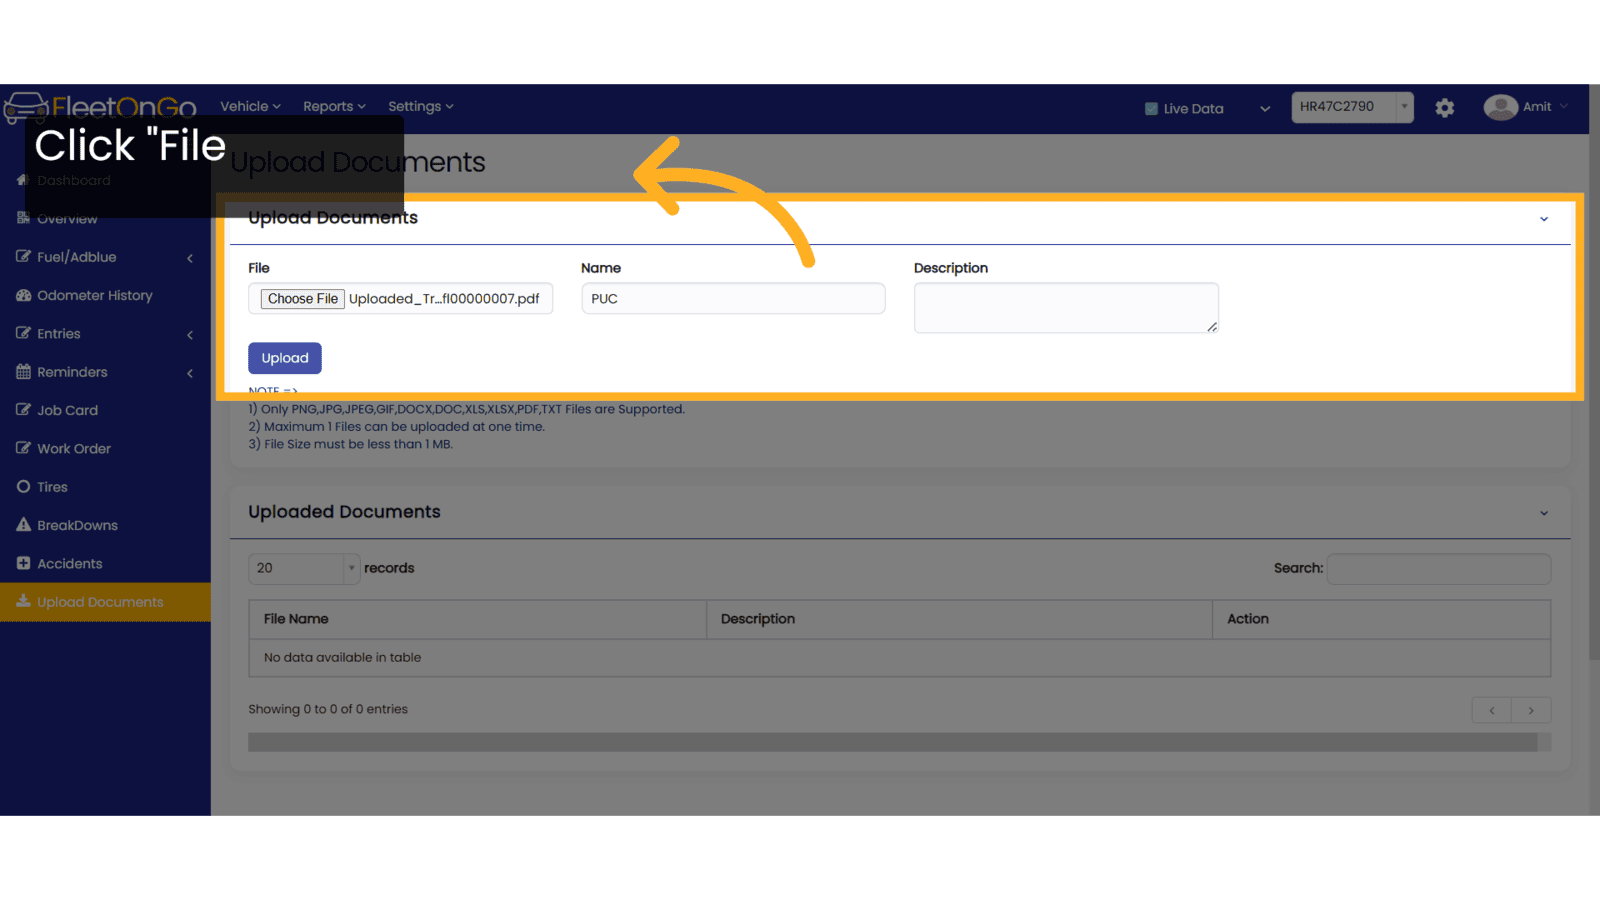1600x900 pixels.
Task: Click the Tires circle icon
Action: coord(23,487)
